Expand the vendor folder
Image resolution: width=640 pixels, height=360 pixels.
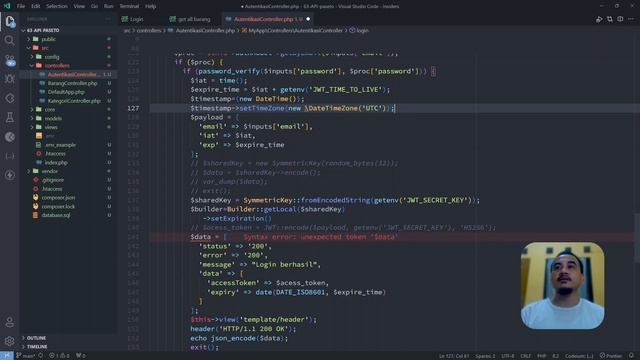[x=49, y=171]
